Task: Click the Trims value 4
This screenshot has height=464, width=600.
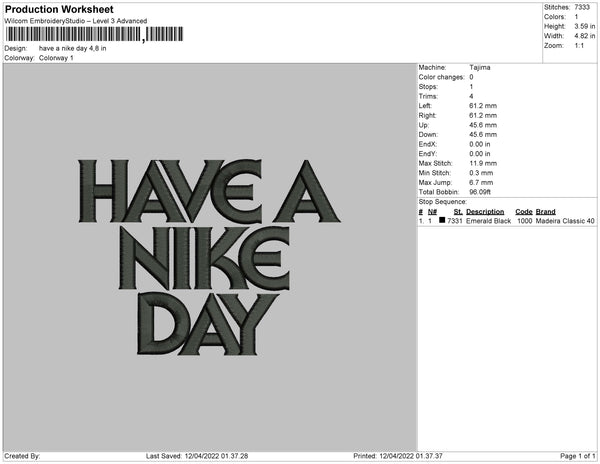Action: coord(471,96)
